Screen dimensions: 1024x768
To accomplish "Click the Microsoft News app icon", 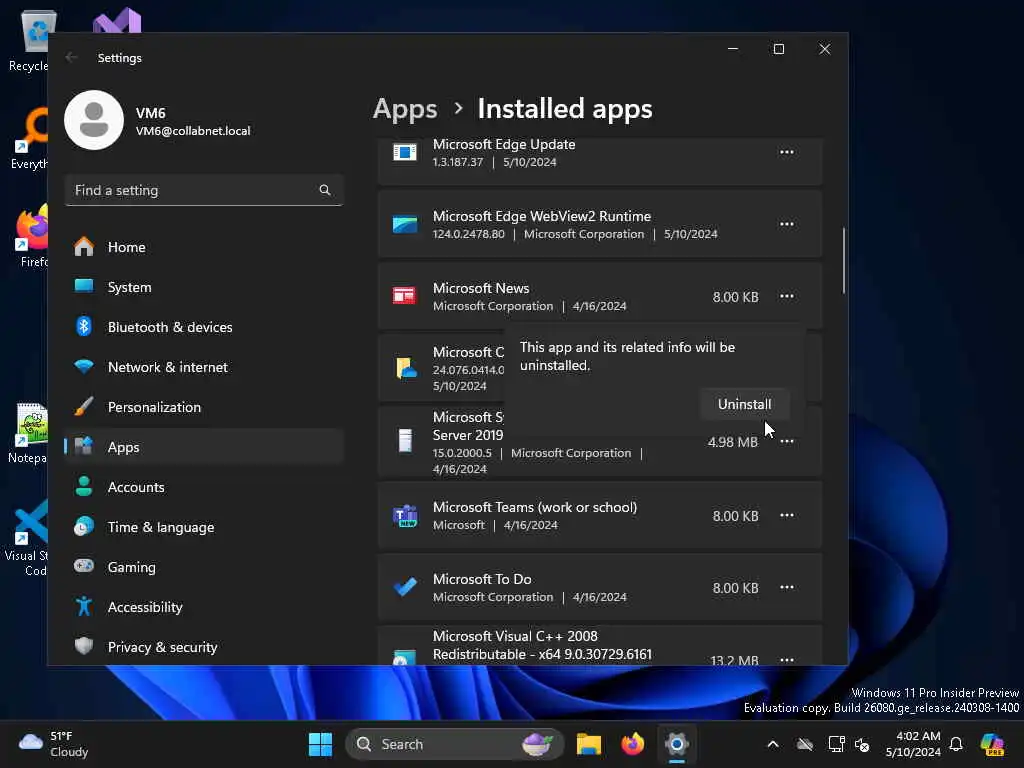I will click(404, 296).
